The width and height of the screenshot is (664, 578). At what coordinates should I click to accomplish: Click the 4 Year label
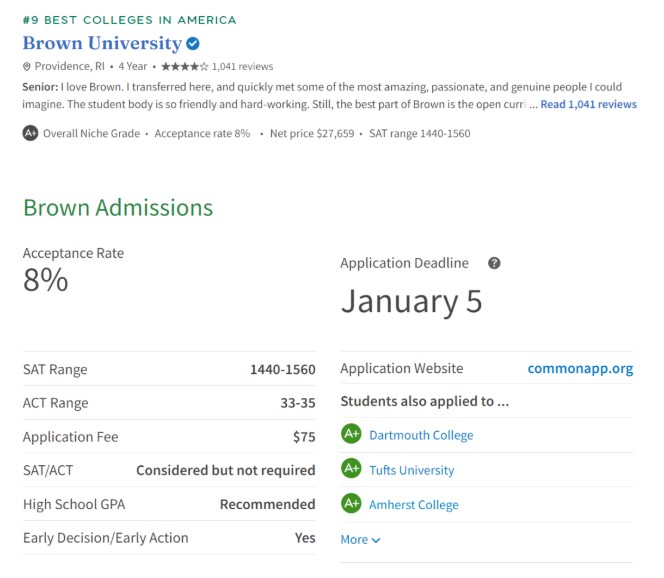click(133, 66)
